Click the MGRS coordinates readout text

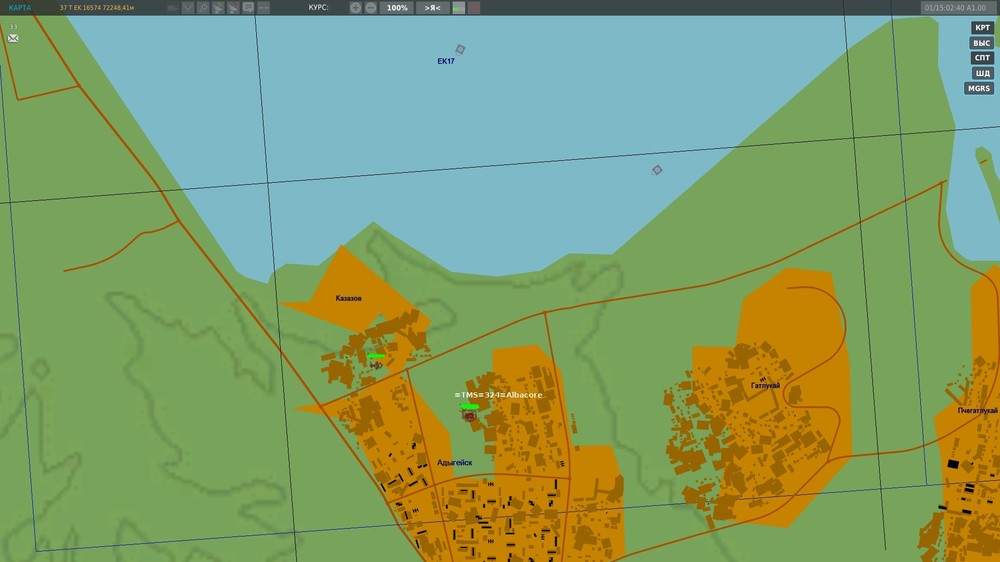point(97,8)
